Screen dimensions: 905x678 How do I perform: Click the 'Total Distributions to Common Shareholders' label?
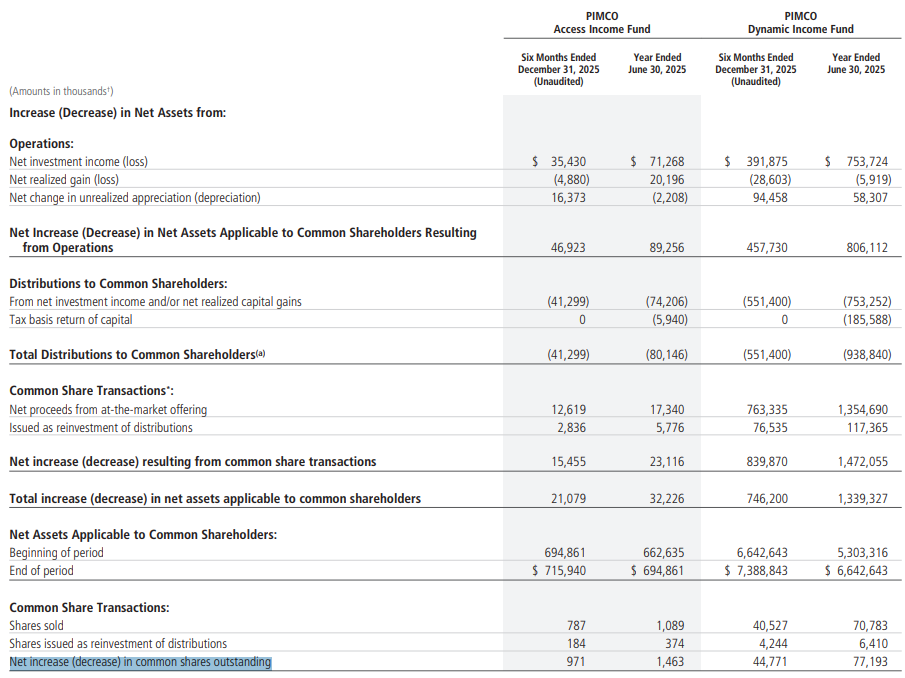point(137,354)
